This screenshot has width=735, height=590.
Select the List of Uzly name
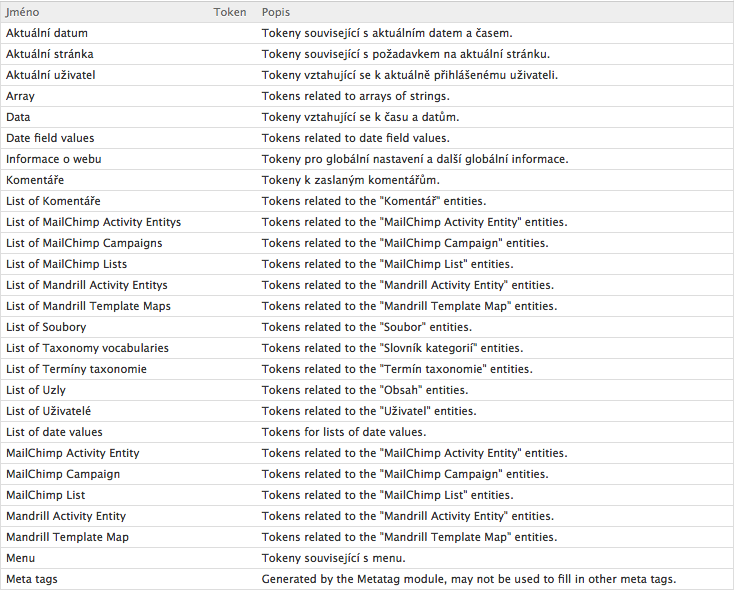click(36, 390)
